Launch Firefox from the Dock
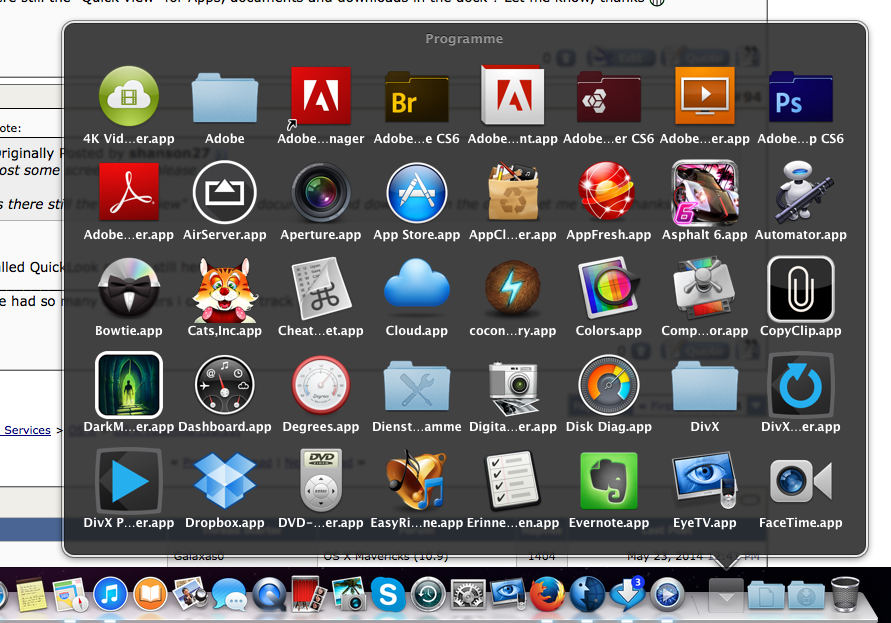The image size is (891, 623). coord(547,595)
